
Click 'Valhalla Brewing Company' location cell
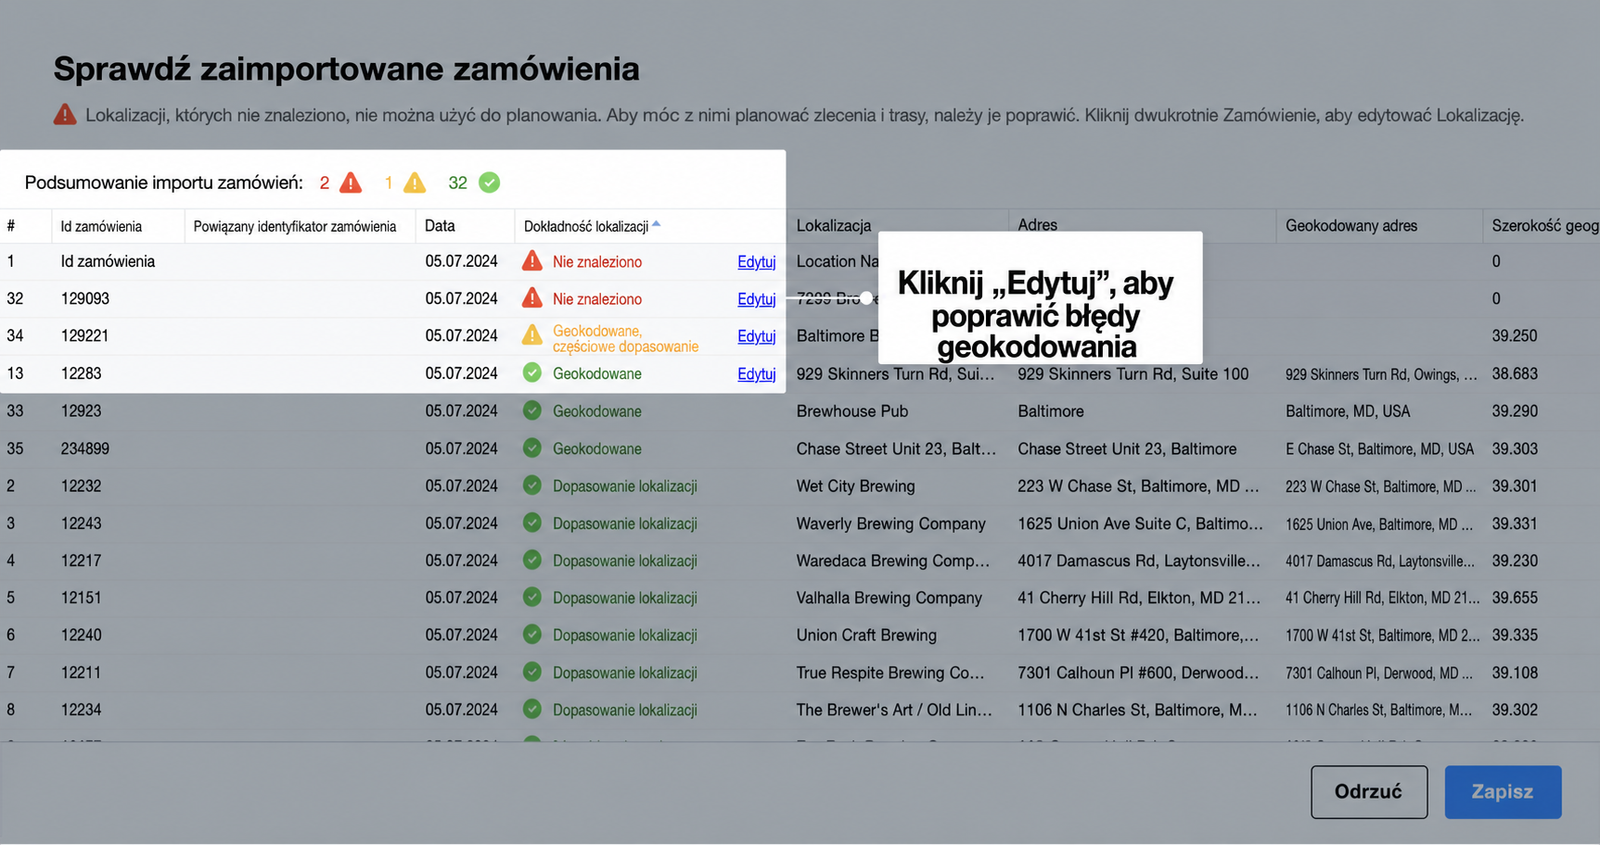point(889,598)
